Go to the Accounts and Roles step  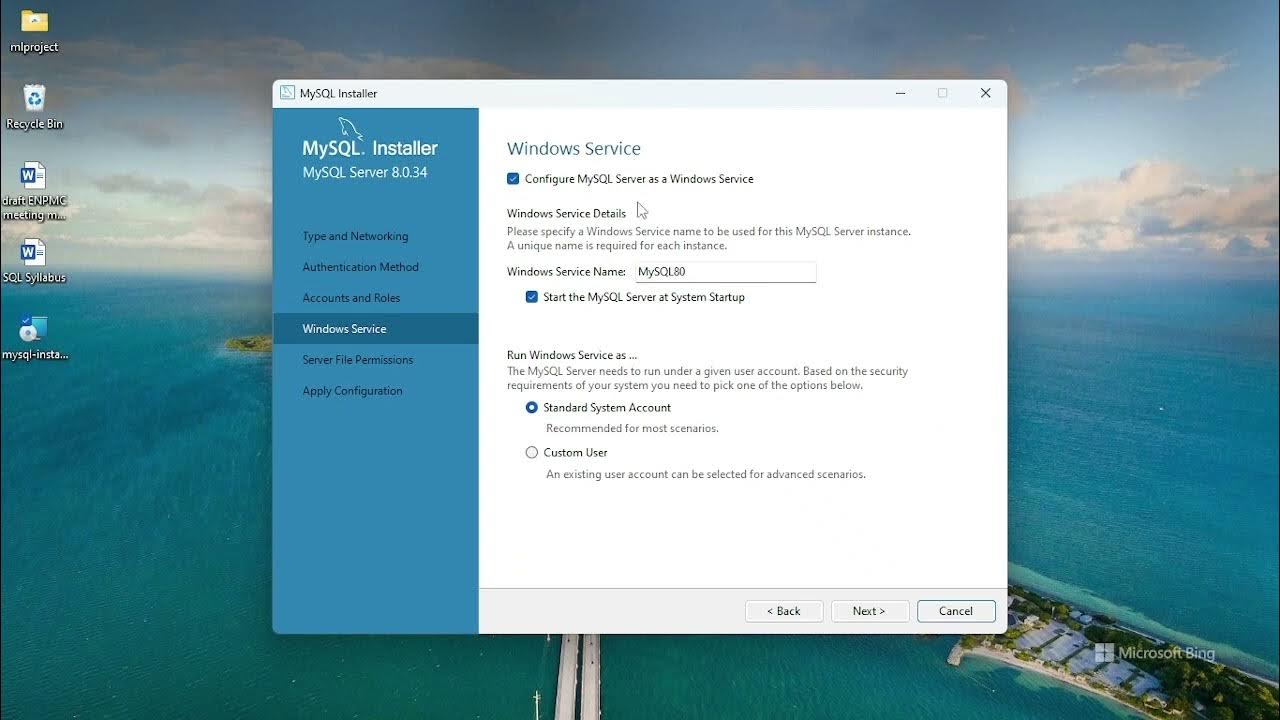351,298
